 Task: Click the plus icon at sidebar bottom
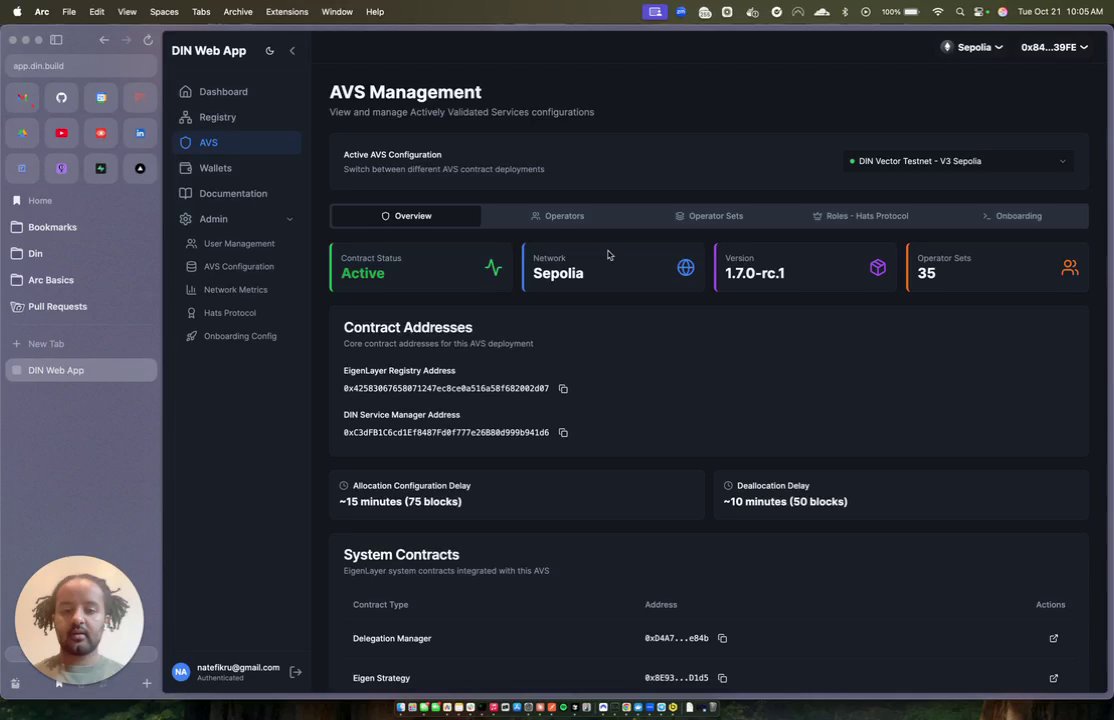[146, 683]
